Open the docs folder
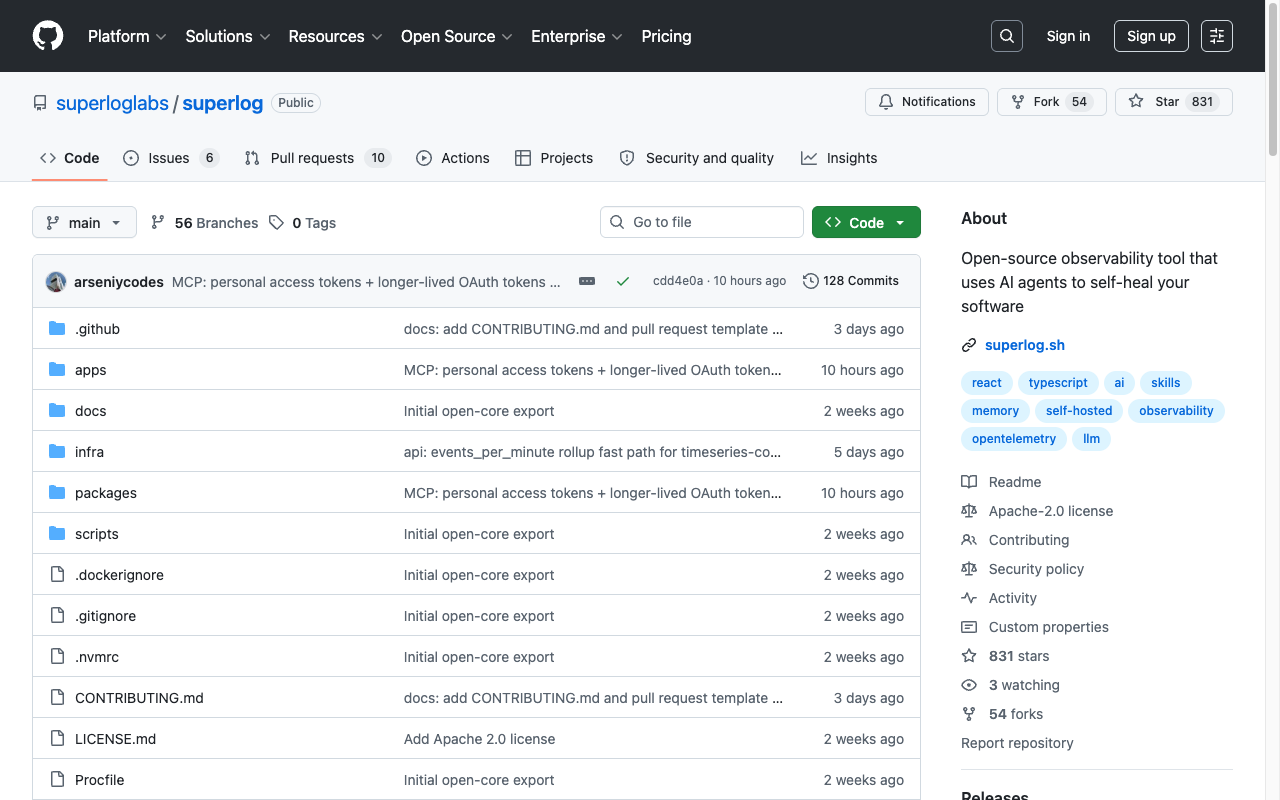1280x800 pixels. pos(90,411)
